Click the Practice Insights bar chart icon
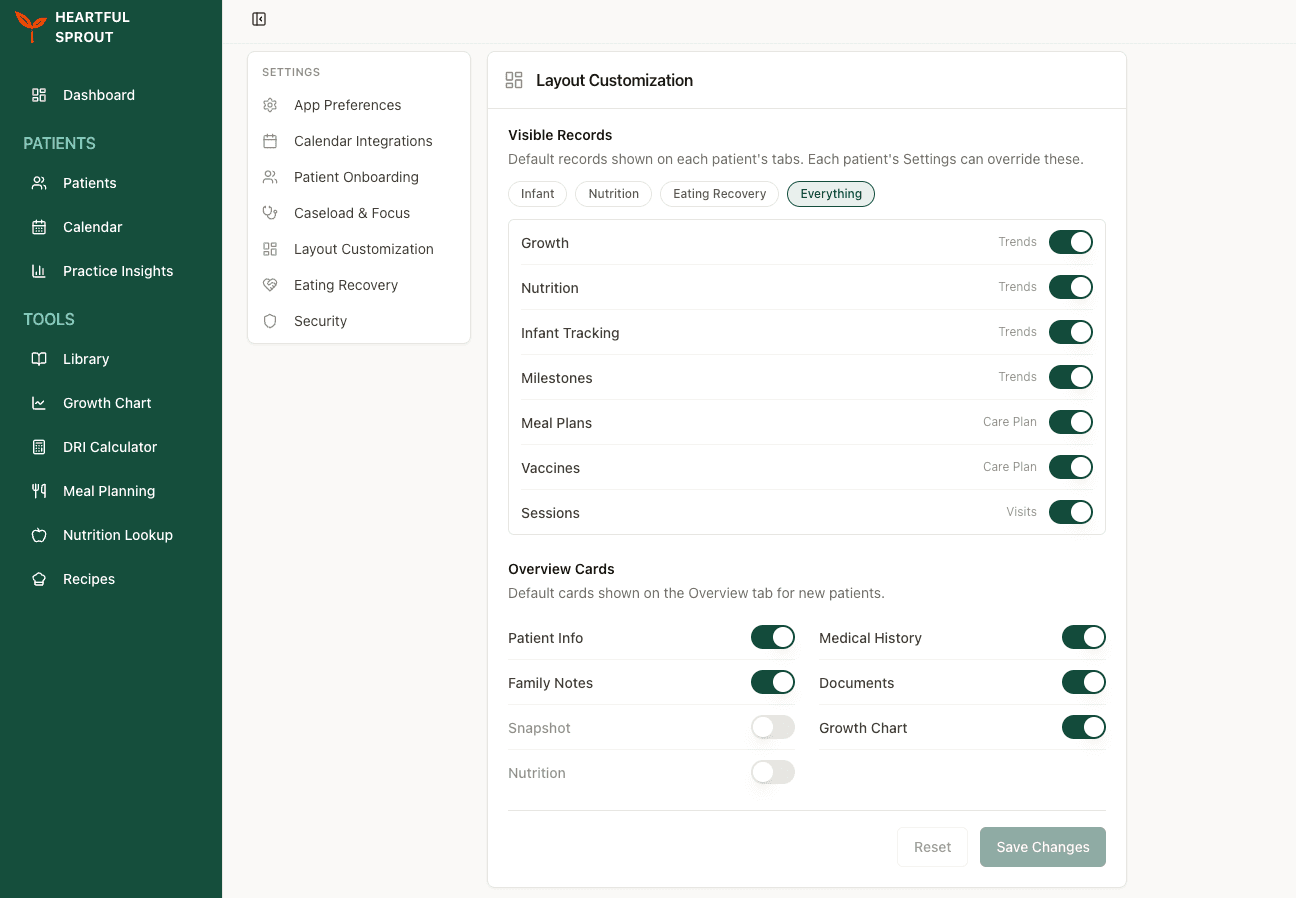 click(39, 271)
